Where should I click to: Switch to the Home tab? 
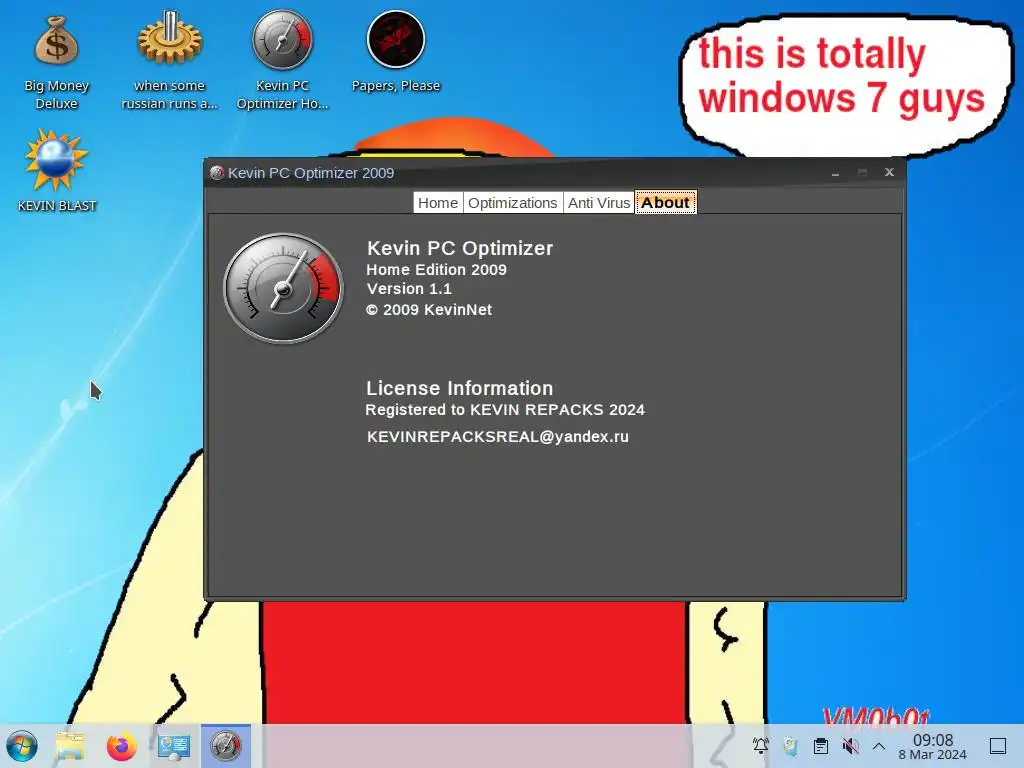438,202
